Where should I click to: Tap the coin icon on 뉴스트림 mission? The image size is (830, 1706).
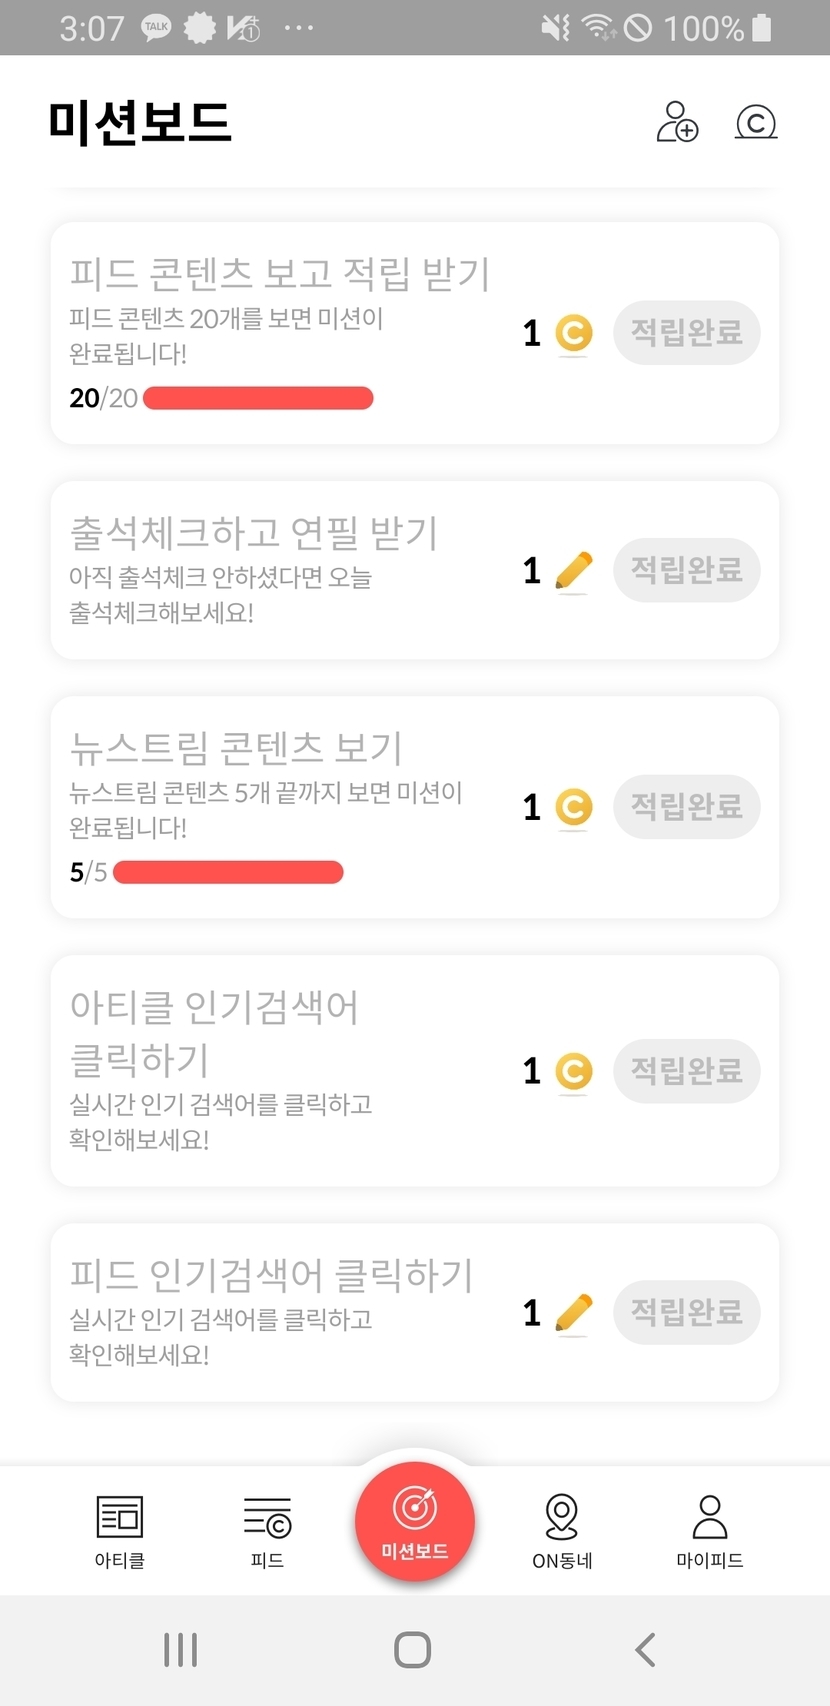click(573, 807)
